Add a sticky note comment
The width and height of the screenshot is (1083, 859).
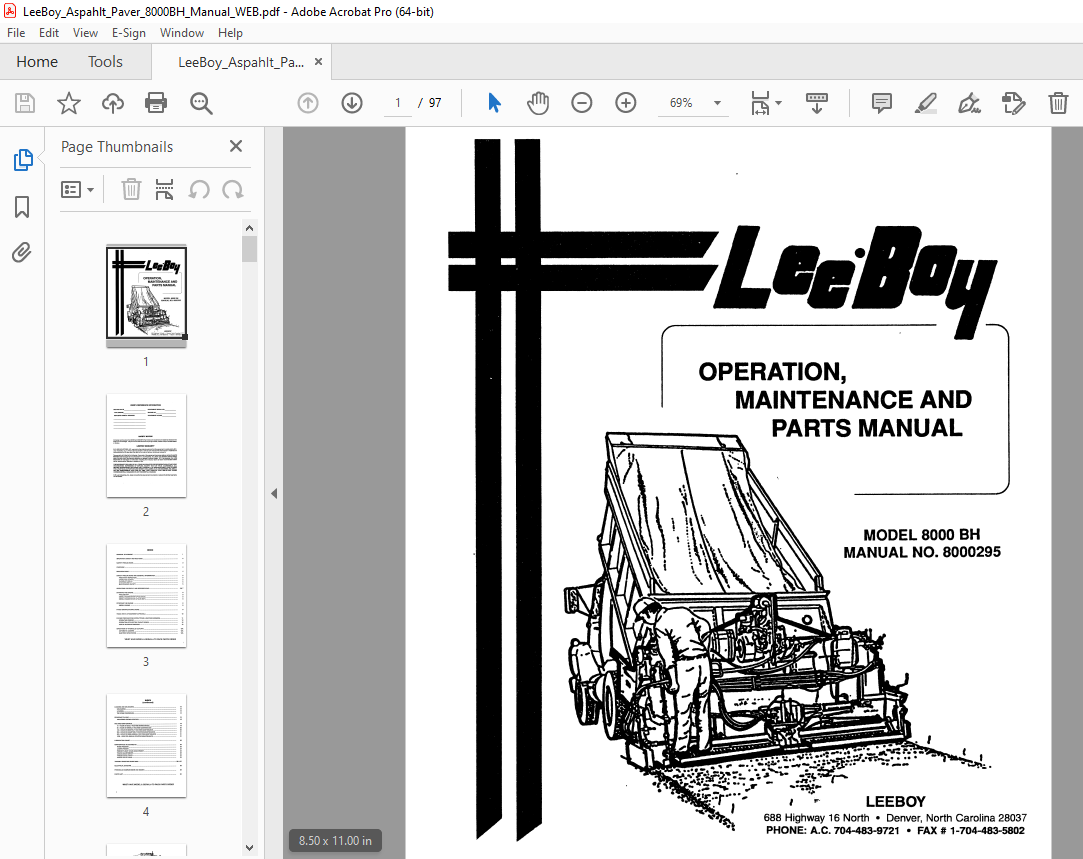[x=881, y=104]
